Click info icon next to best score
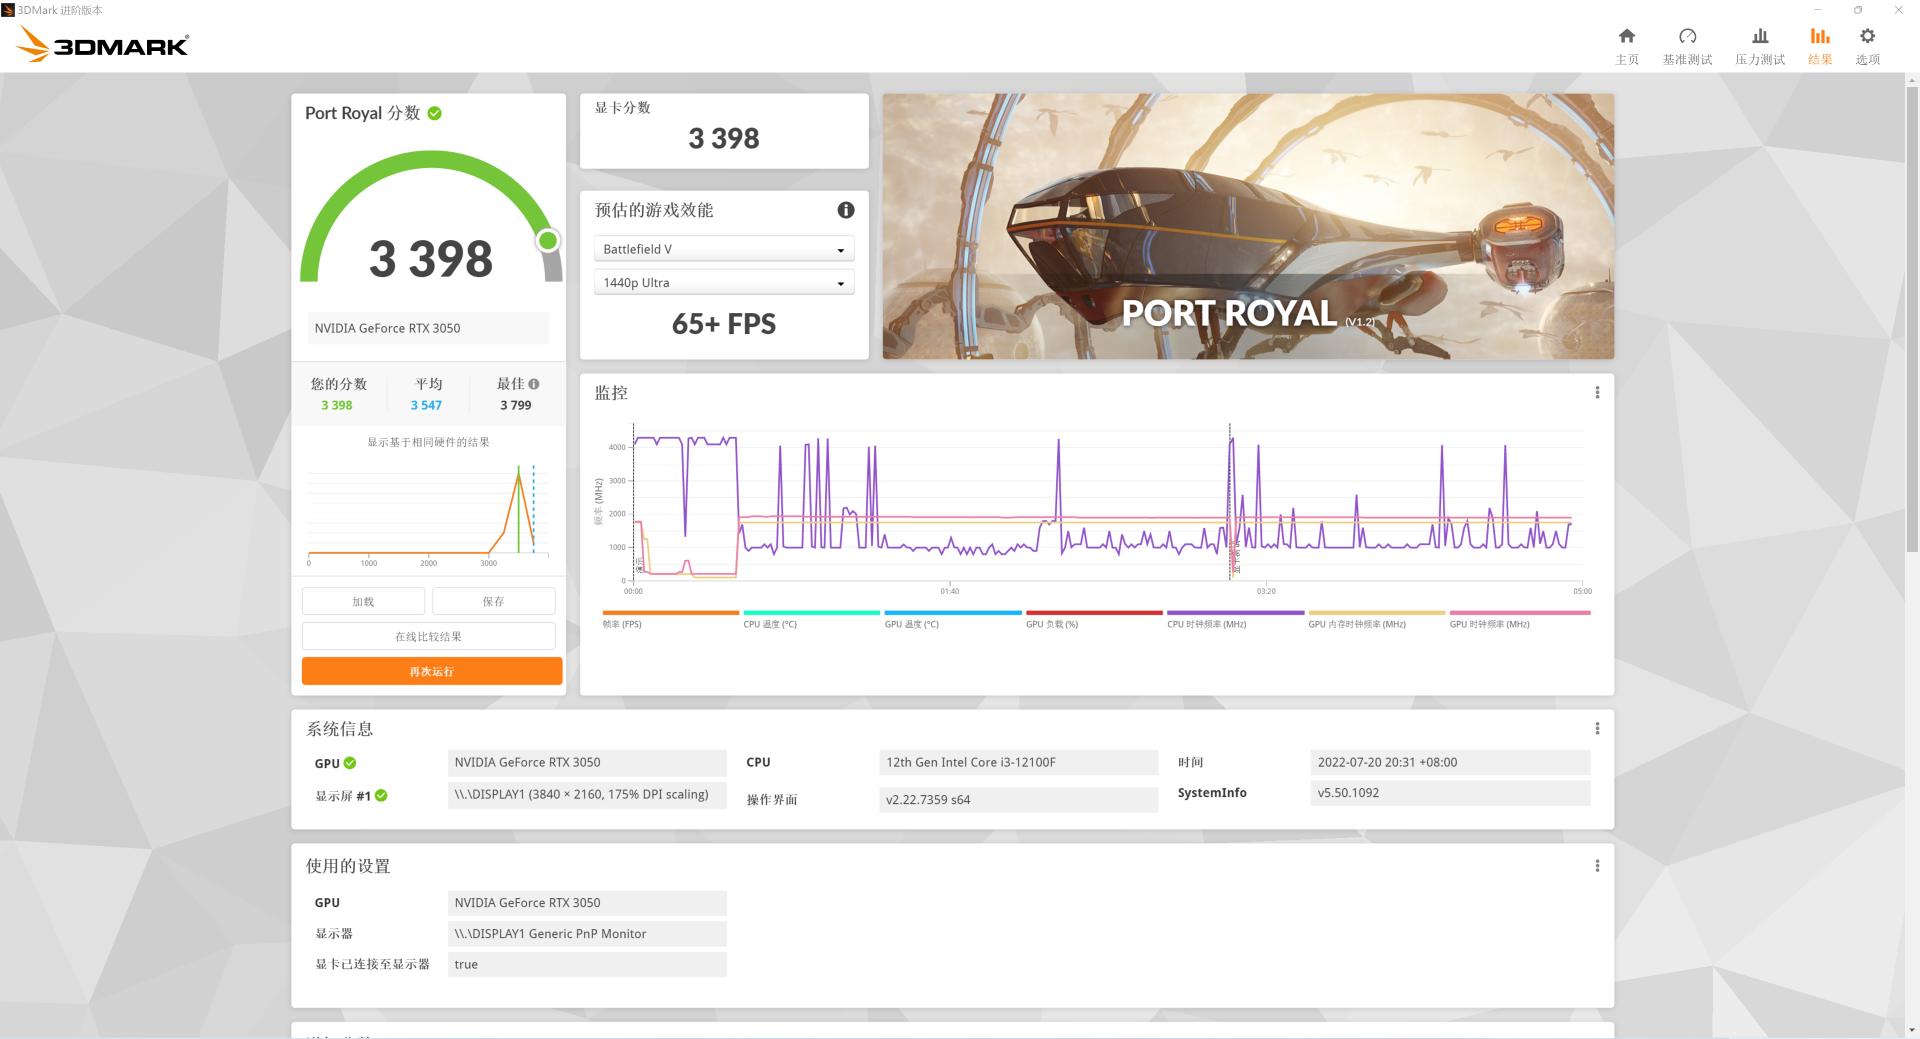The width and height of the screenshot is (1920, 1039). point(534,384)
